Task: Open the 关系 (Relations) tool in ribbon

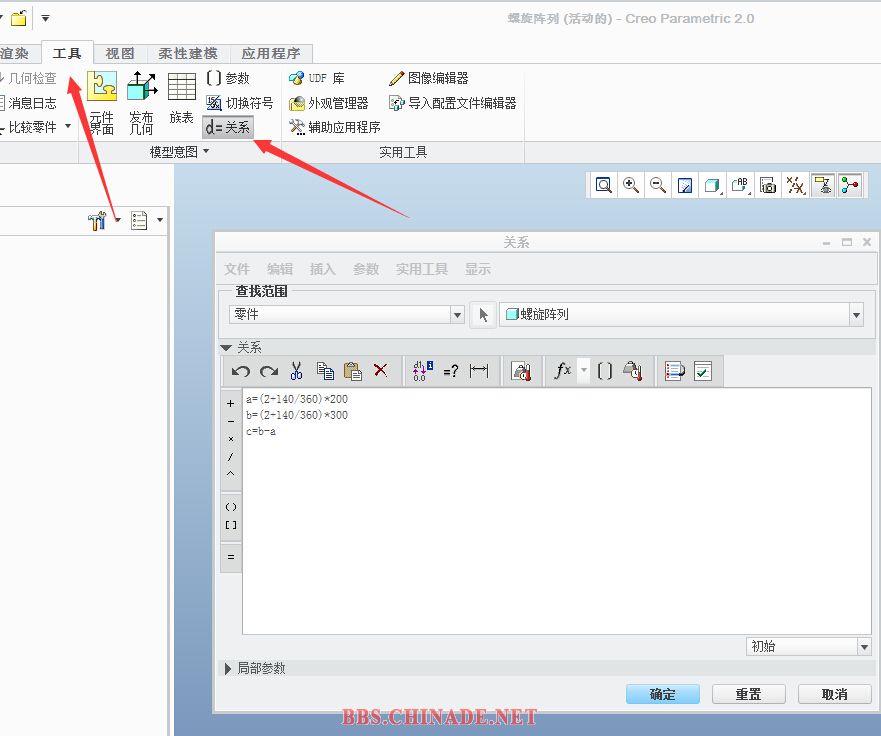Action: coord(228,128)
